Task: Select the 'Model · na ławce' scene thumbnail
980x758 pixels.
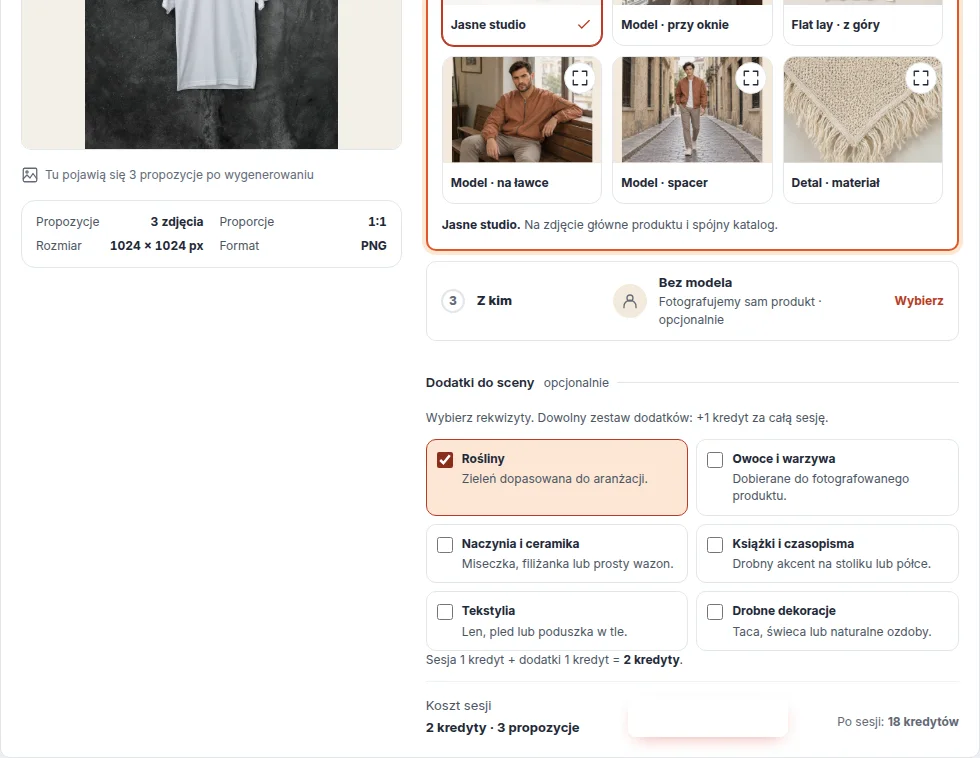Action: point(522,110)
